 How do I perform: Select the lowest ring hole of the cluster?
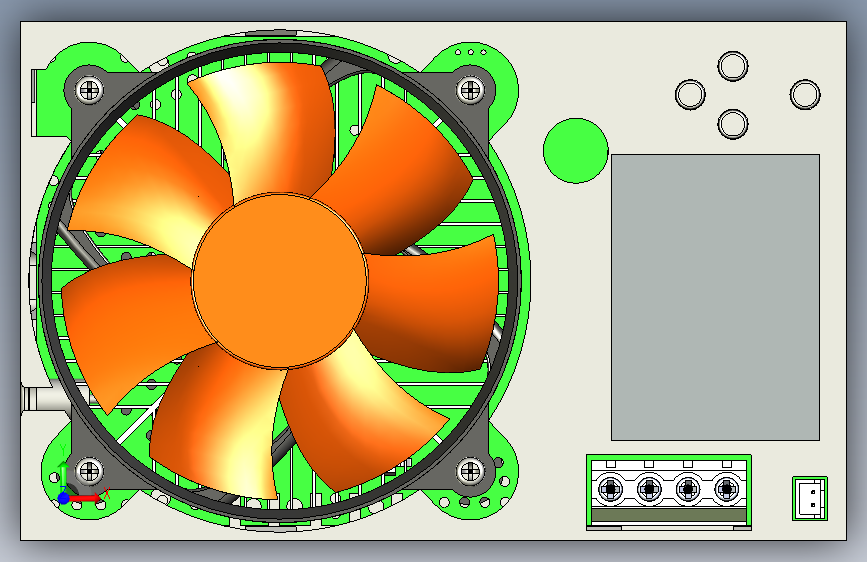(733, 124)
